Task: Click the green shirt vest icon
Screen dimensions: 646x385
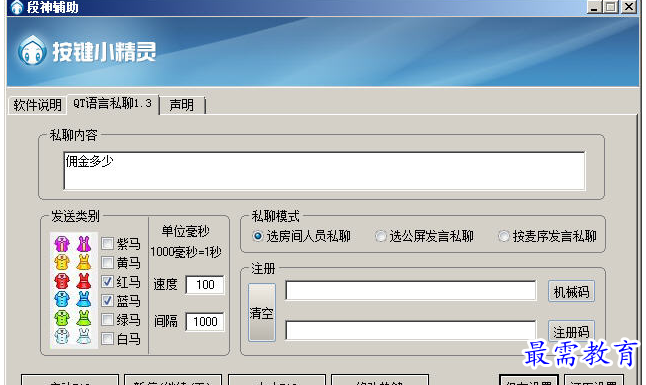Action: (x=62, y=318)
